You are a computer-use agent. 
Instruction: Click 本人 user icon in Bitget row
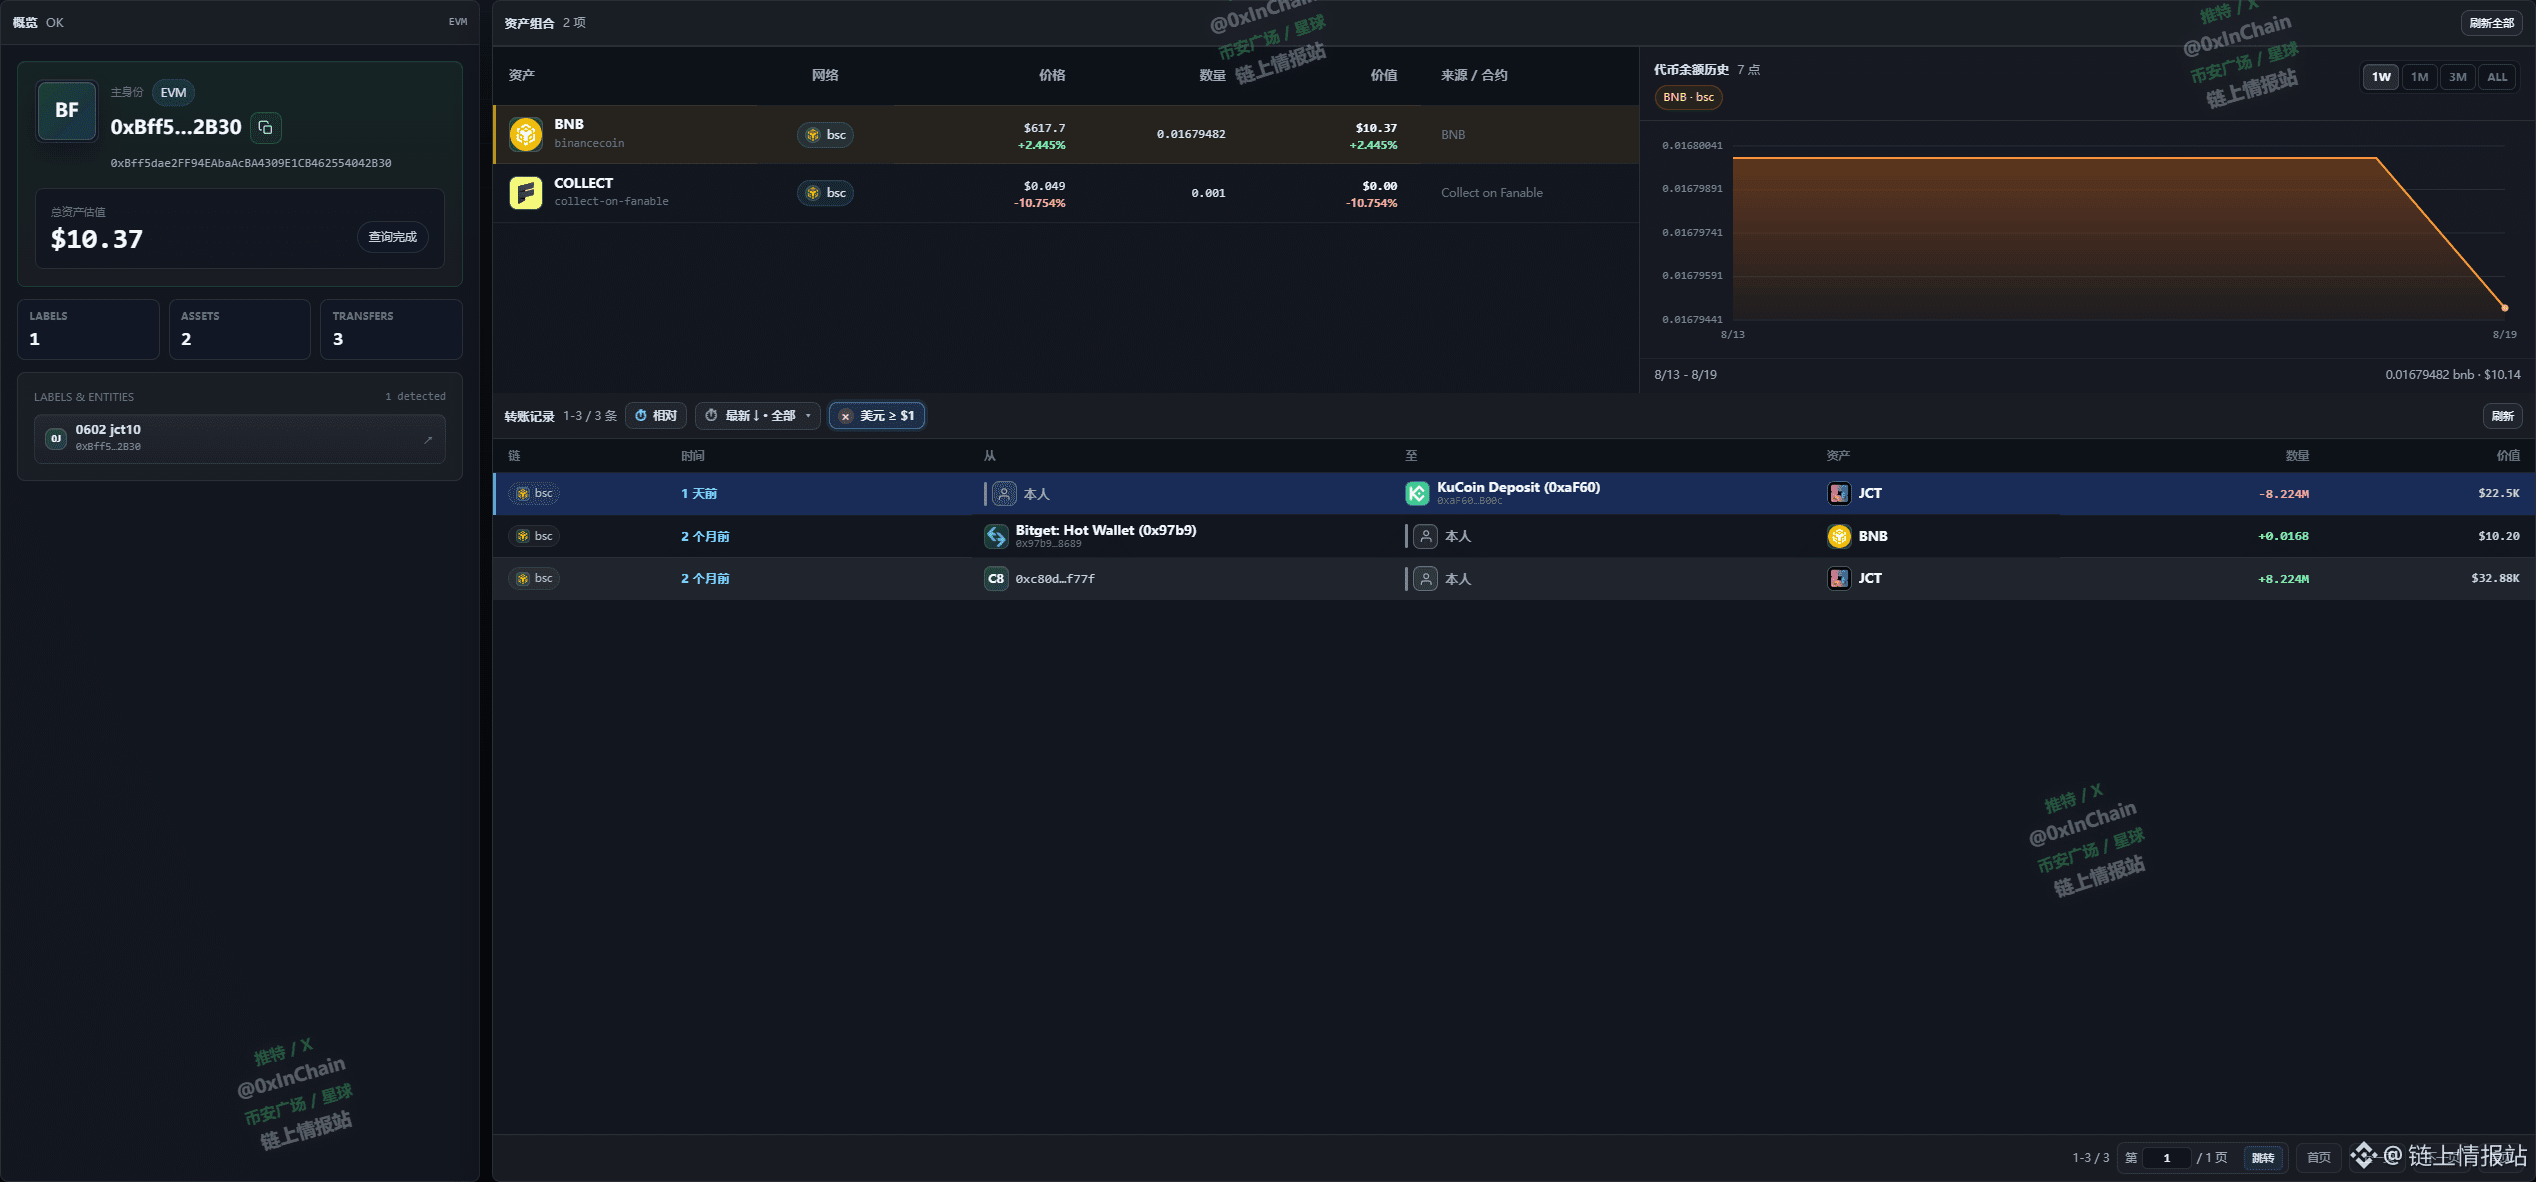tap(1426, 536)
